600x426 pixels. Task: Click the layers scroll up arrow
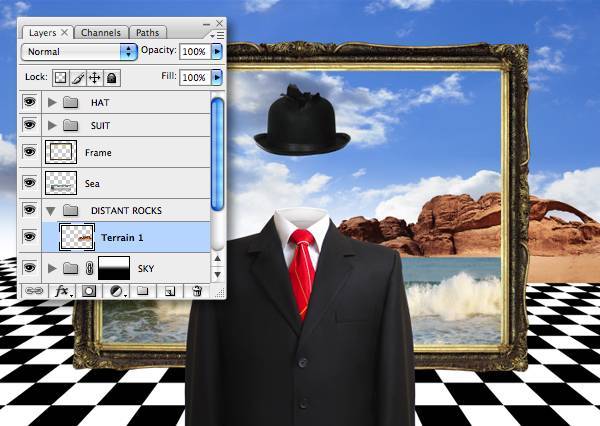point(217,259)
